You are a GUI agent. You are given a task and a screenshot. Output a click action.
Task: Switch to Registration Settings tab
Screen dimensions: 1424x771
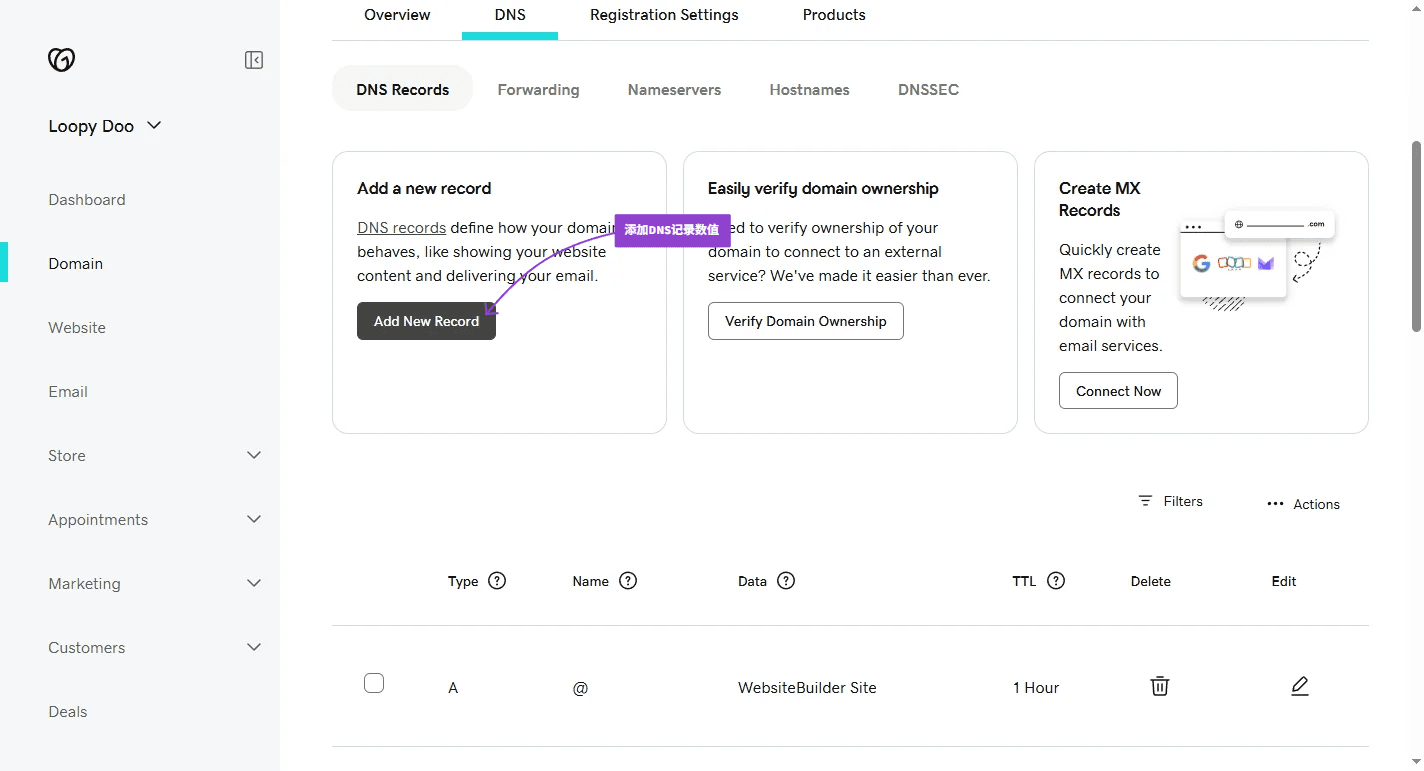point(664,15)
